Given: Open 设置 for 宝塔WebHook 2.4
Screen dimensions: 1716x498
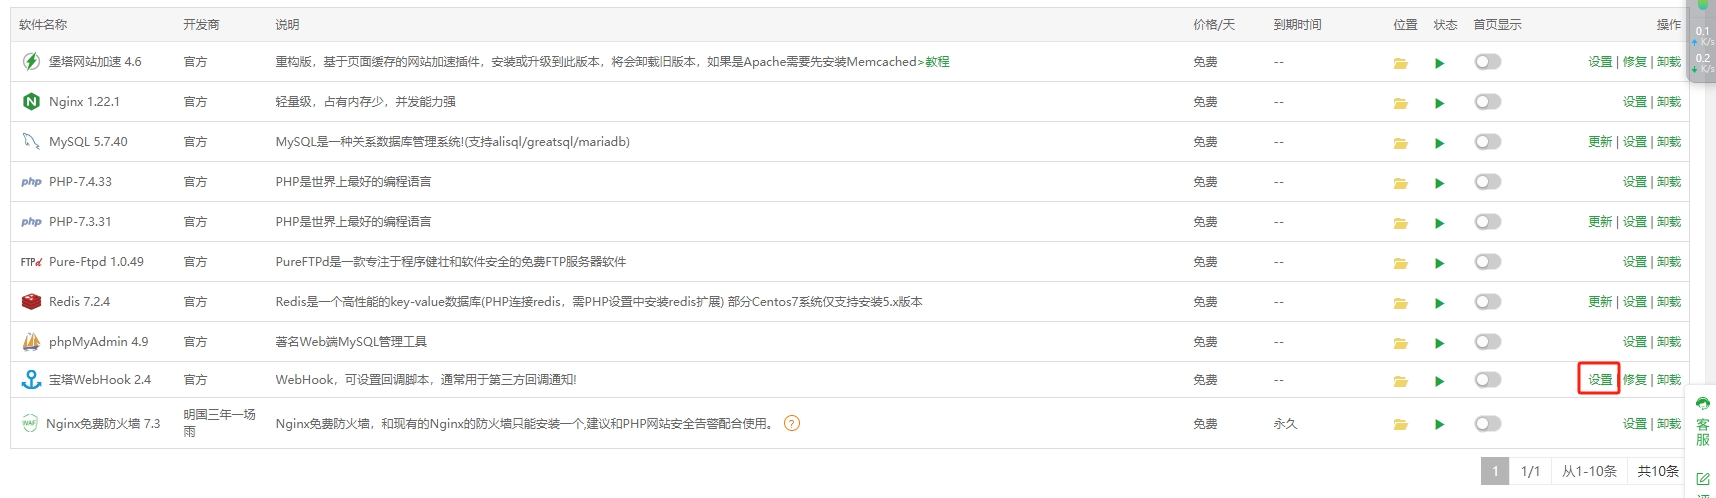Looking at the screenshot, I should (1600, 380).
